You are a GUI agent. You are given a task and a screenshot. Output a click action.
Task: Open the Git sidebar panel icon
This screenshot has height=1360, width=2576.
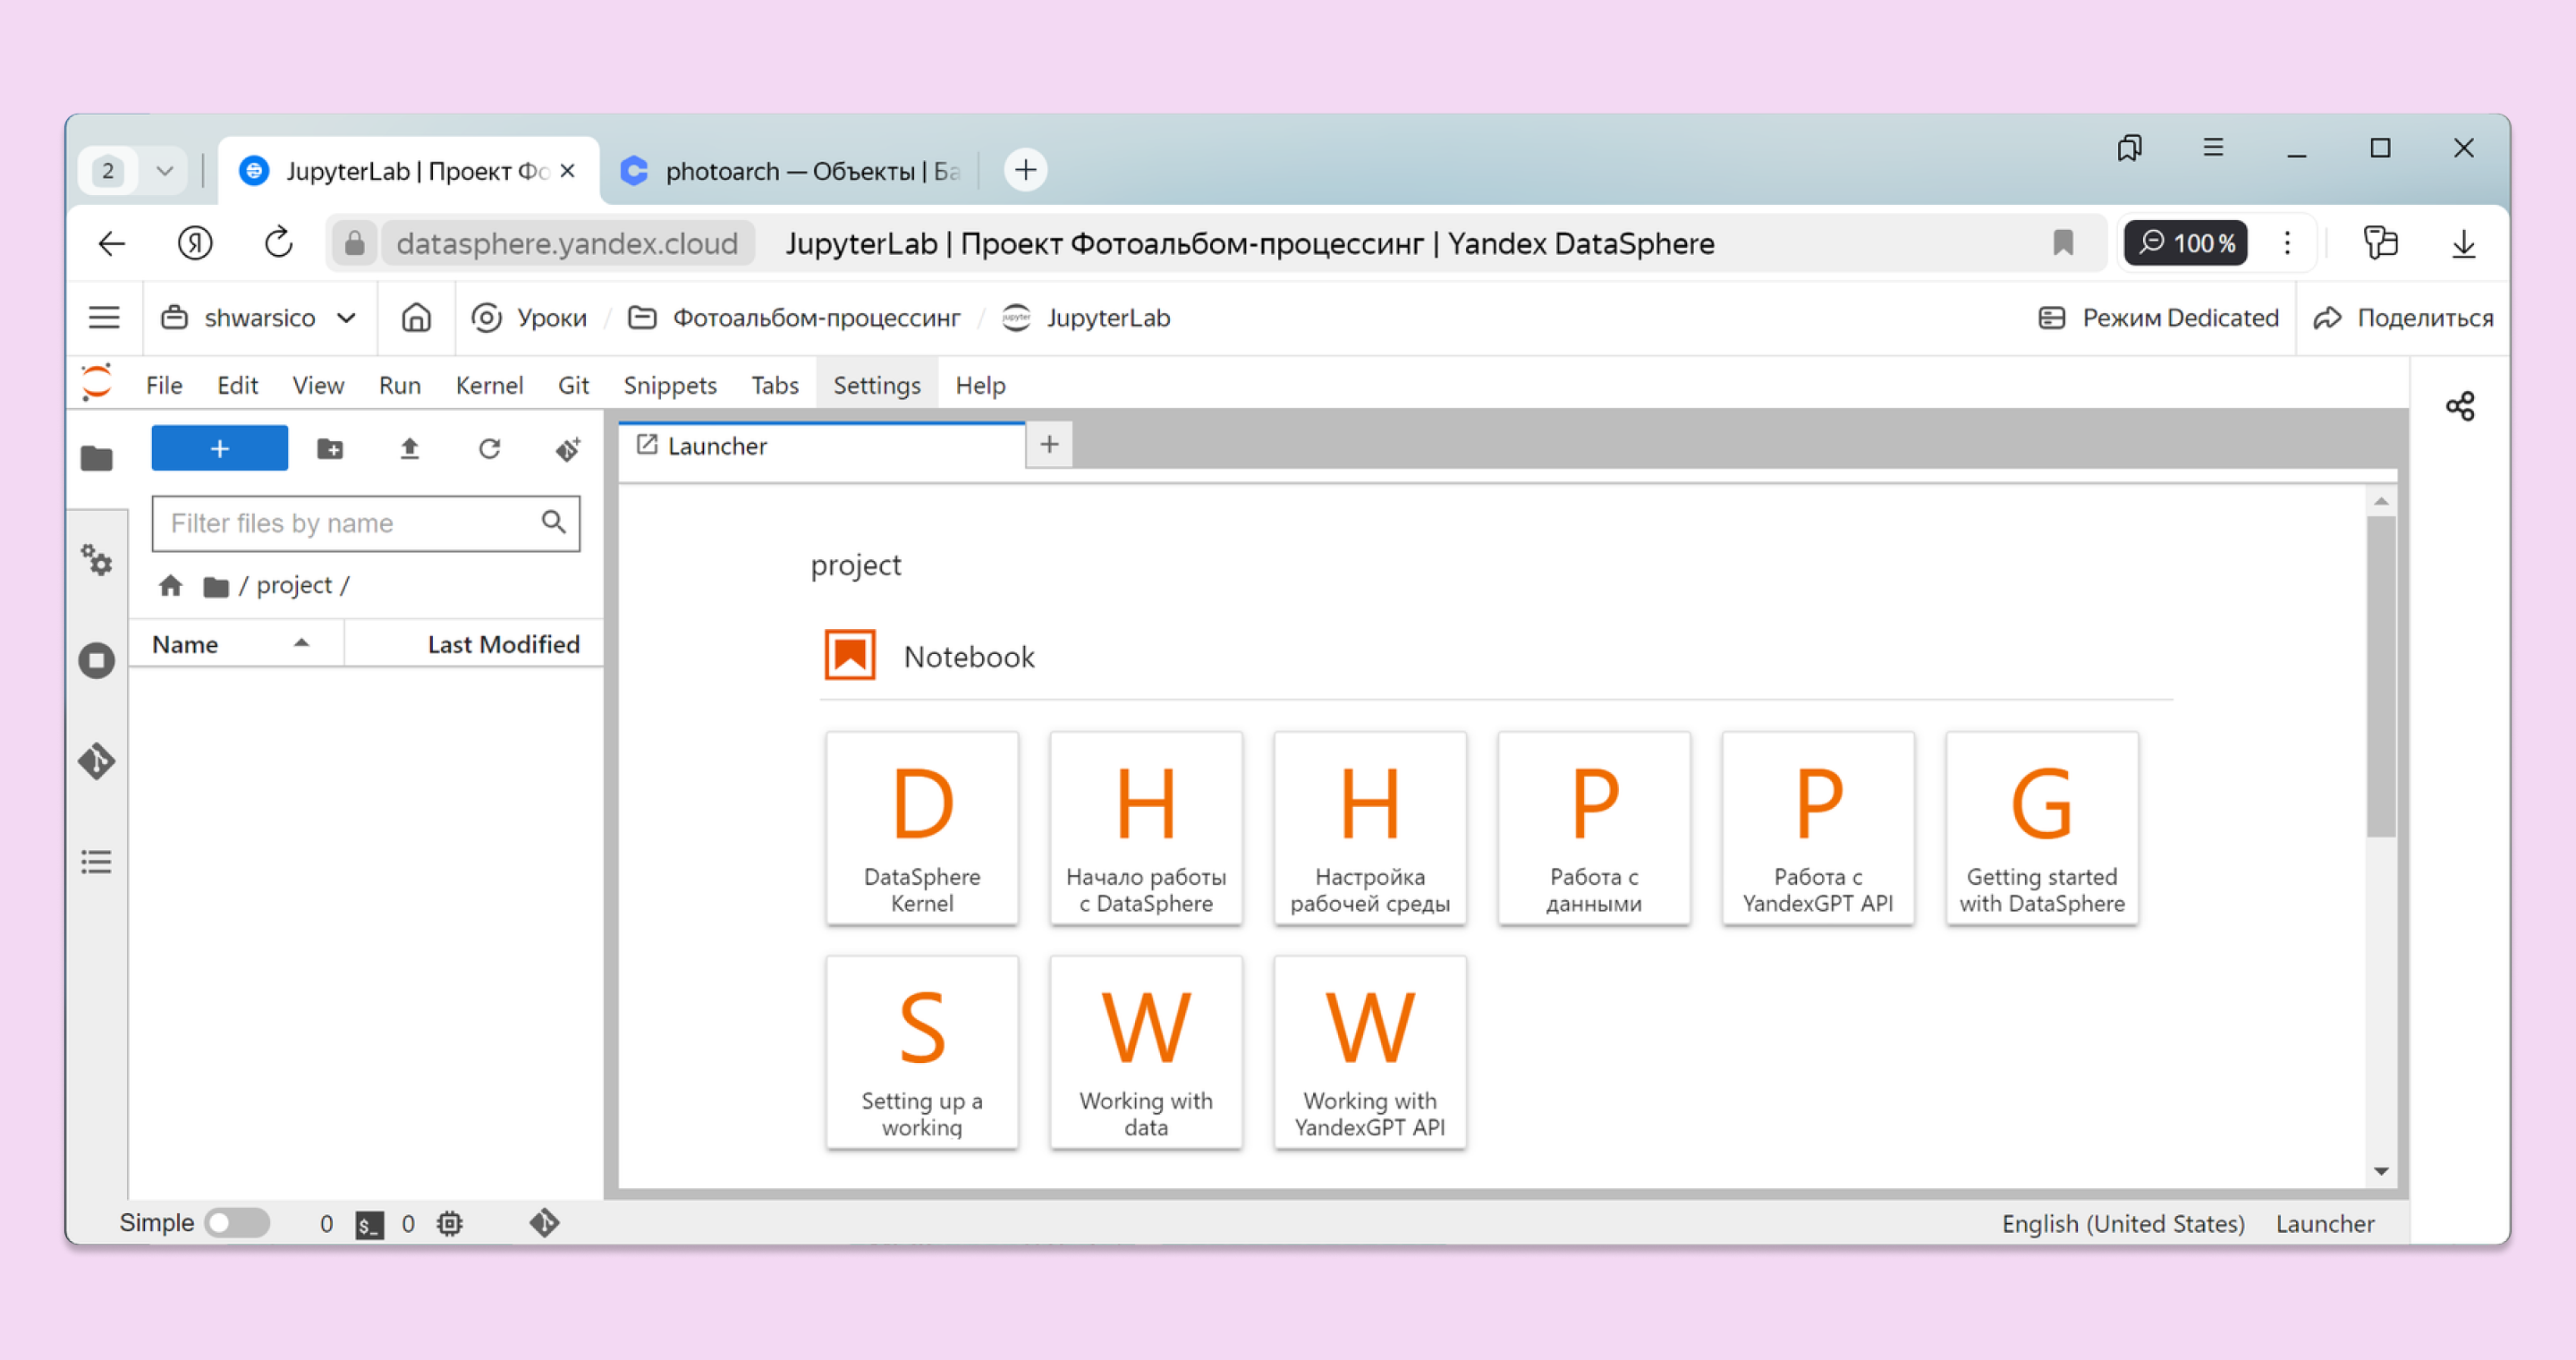(97, 761)
